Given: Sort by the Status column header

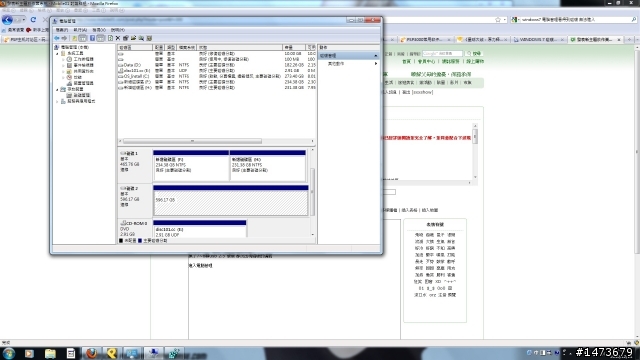Looking at the screenshot, I should pos(240,48).
